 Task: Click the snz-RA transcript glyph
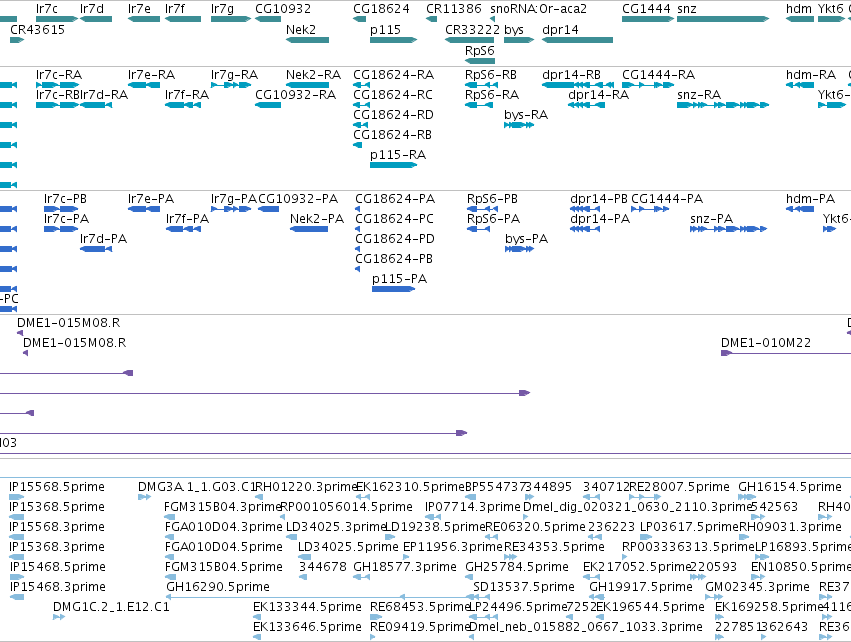(x=723, y=105)
